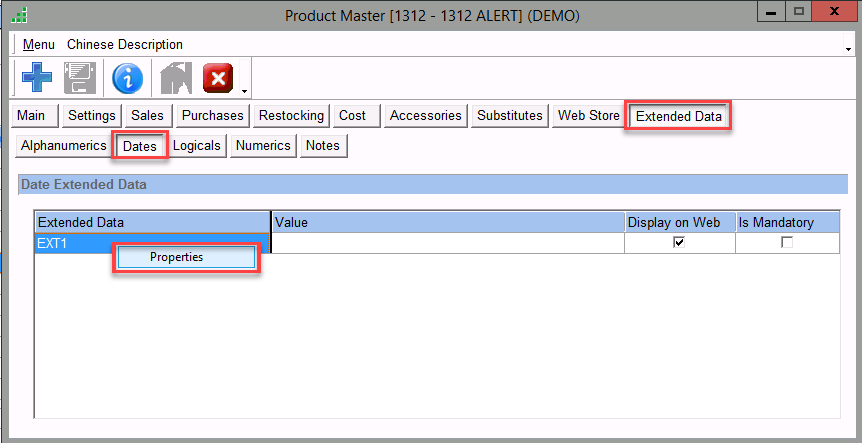Image resolution: width=862 pixels, height=443 pixels.
Task: Open the Alphanumerics sub-tab
Action: point(63,145)
